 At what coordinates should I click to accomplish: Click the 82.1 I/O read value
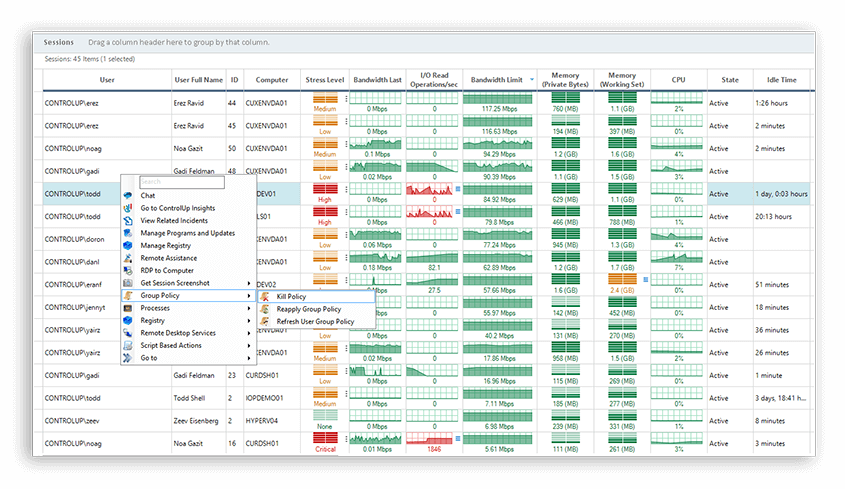pyautogui.click(x=434, y=267)
